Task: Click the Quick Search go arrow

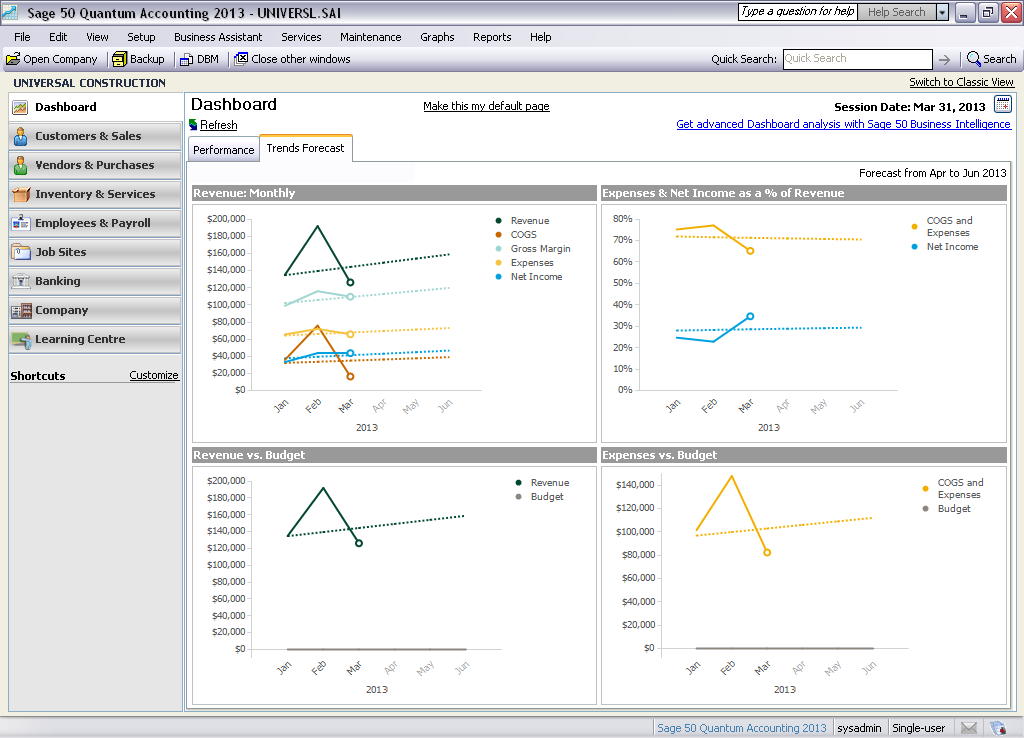Action: tap(944, 59)
